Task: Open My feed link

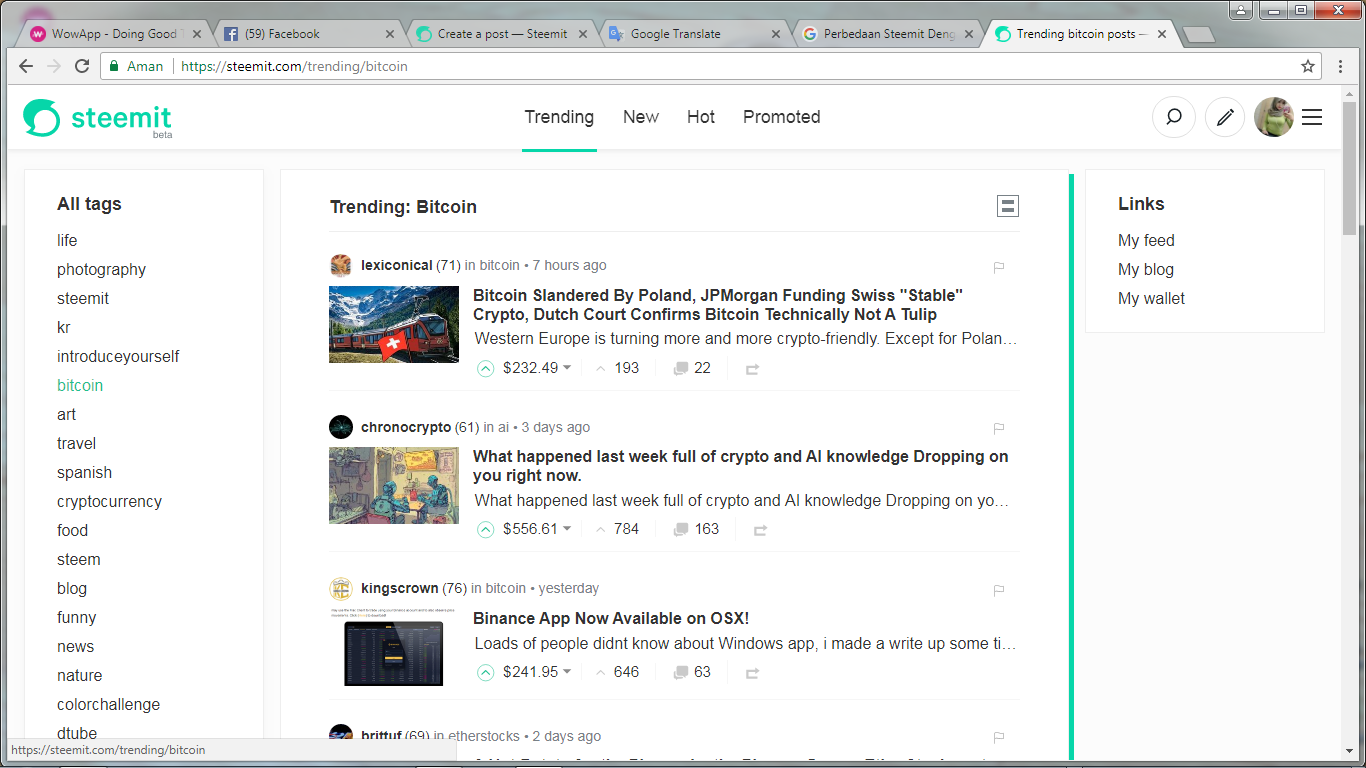Action: (1146, 240)
